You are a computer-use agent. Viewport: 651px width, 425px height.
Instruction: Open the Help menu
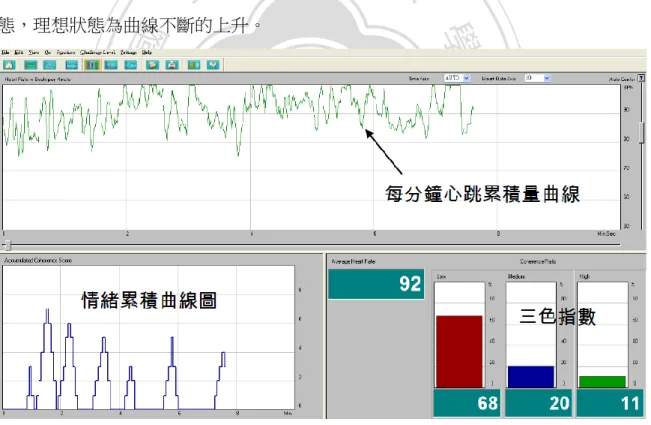click(147, 52)
